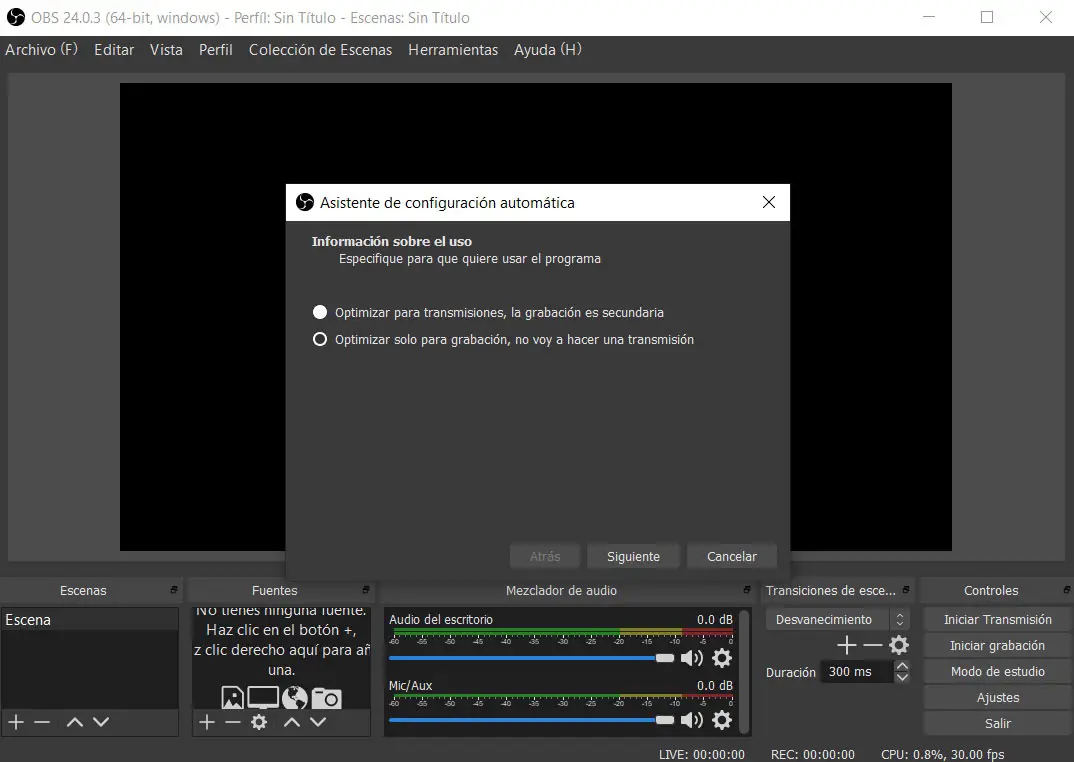Viewport: 1074px width, 762px height.
Task: Undock the Controles panel
Action: click(1066, 590)
